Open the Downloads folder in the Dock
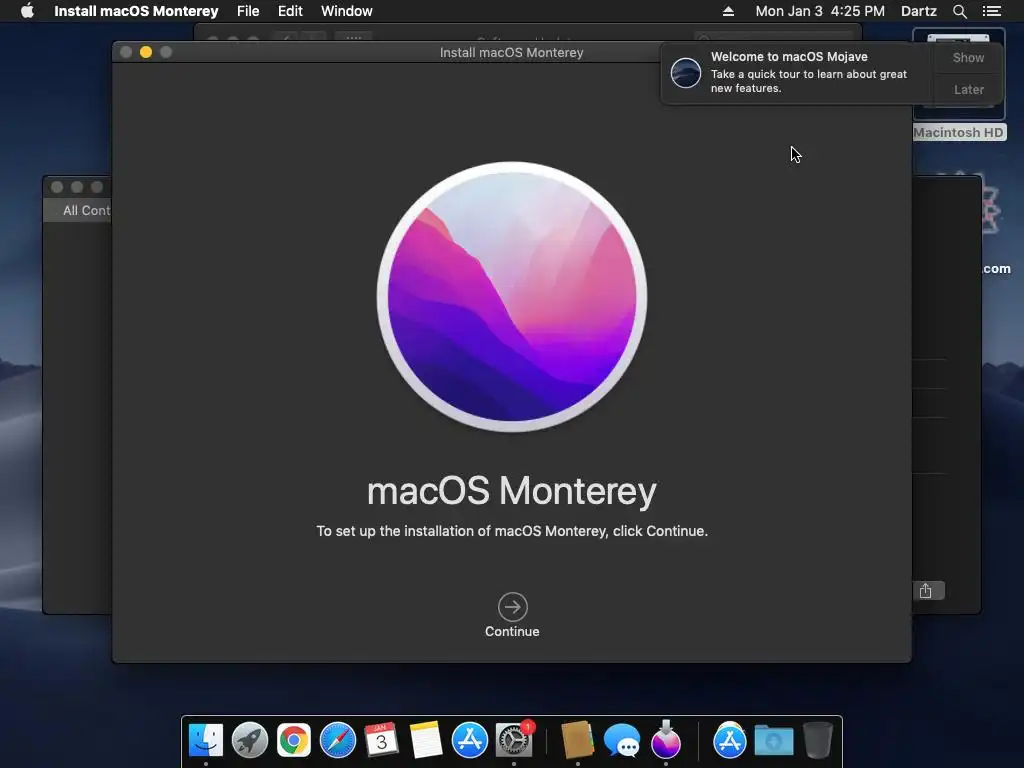 tap(774, 740)
